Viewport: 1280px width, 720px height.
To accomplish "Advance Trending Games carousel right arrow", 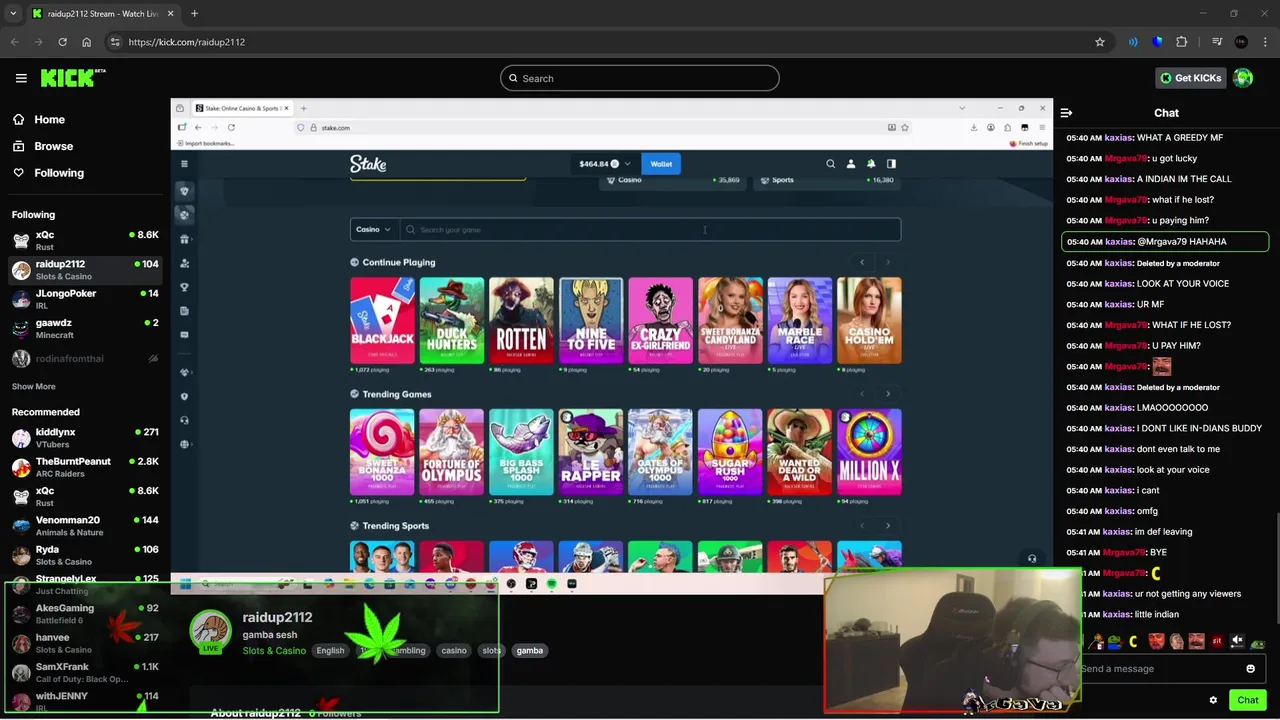I will [887, 394].
